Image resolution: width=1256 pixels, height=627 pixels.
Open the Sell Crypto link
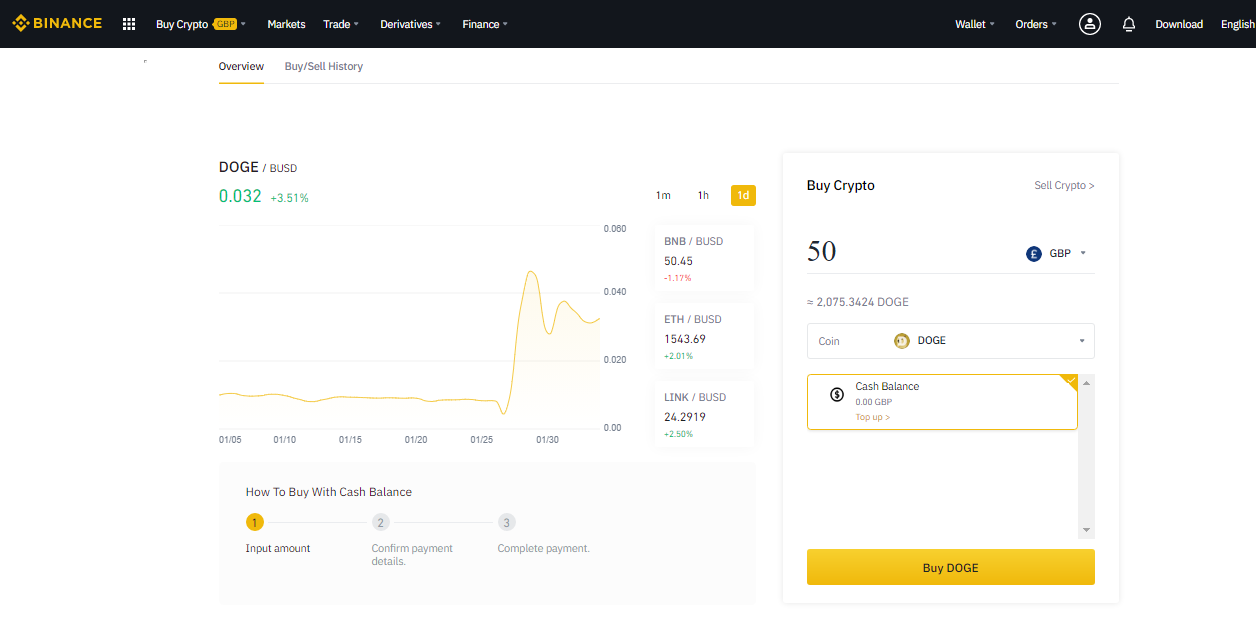pos(1064,186)
